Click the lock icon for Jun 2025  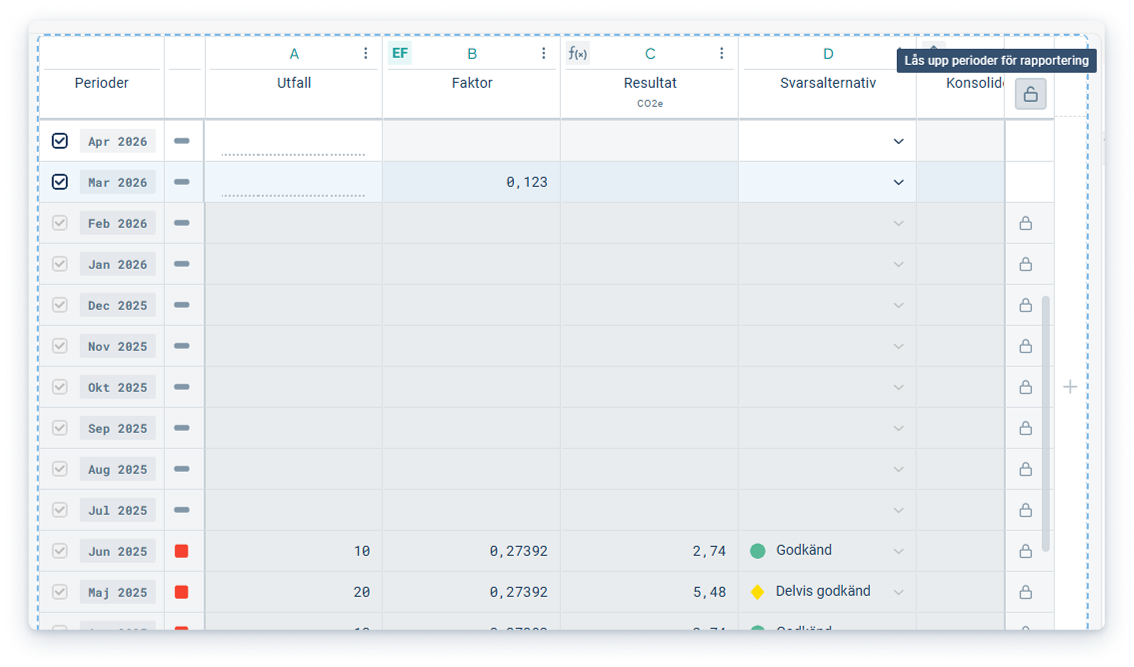click(1025, 551)
